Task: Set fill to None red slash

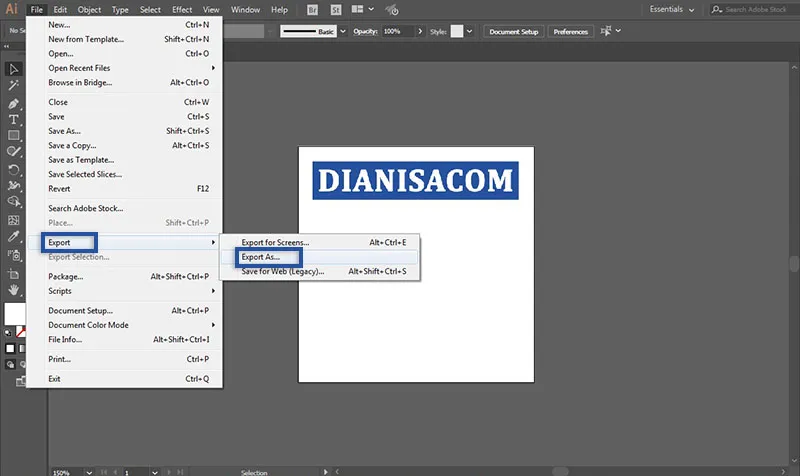Action: pyautogui.click(x=21, y=333)
